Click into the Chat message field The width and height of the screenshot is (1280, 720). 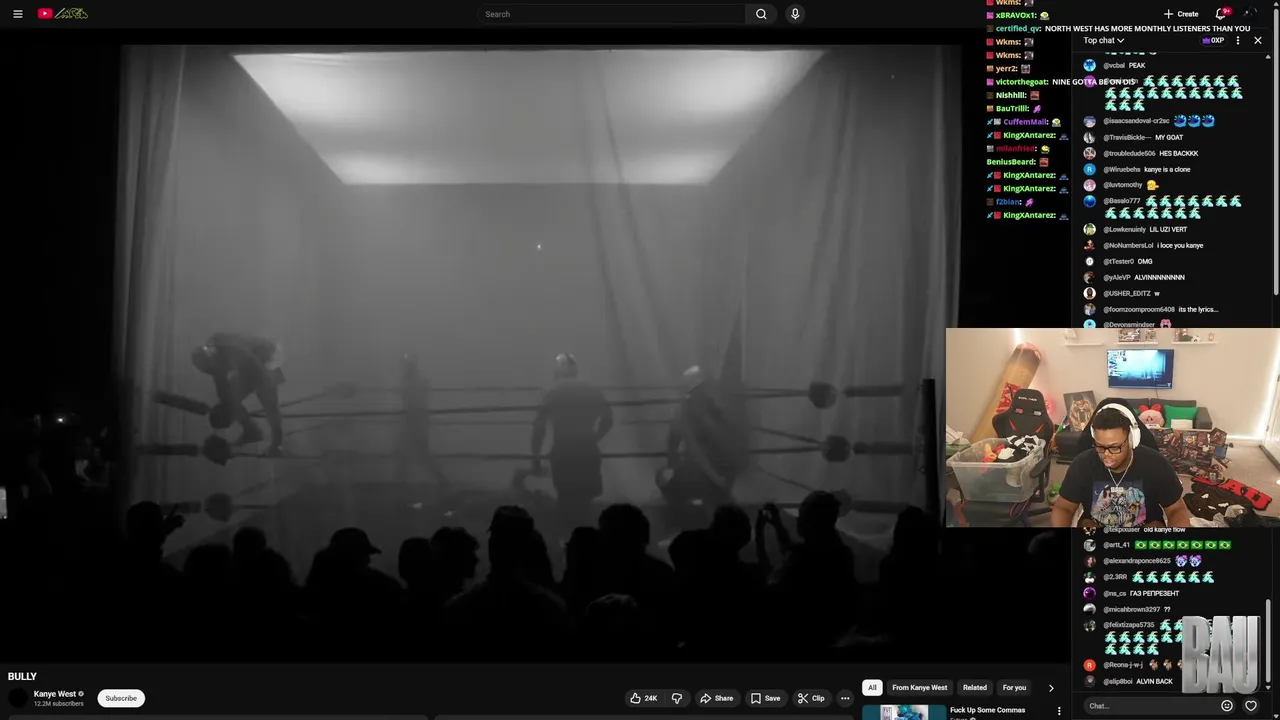(1150, 706)
